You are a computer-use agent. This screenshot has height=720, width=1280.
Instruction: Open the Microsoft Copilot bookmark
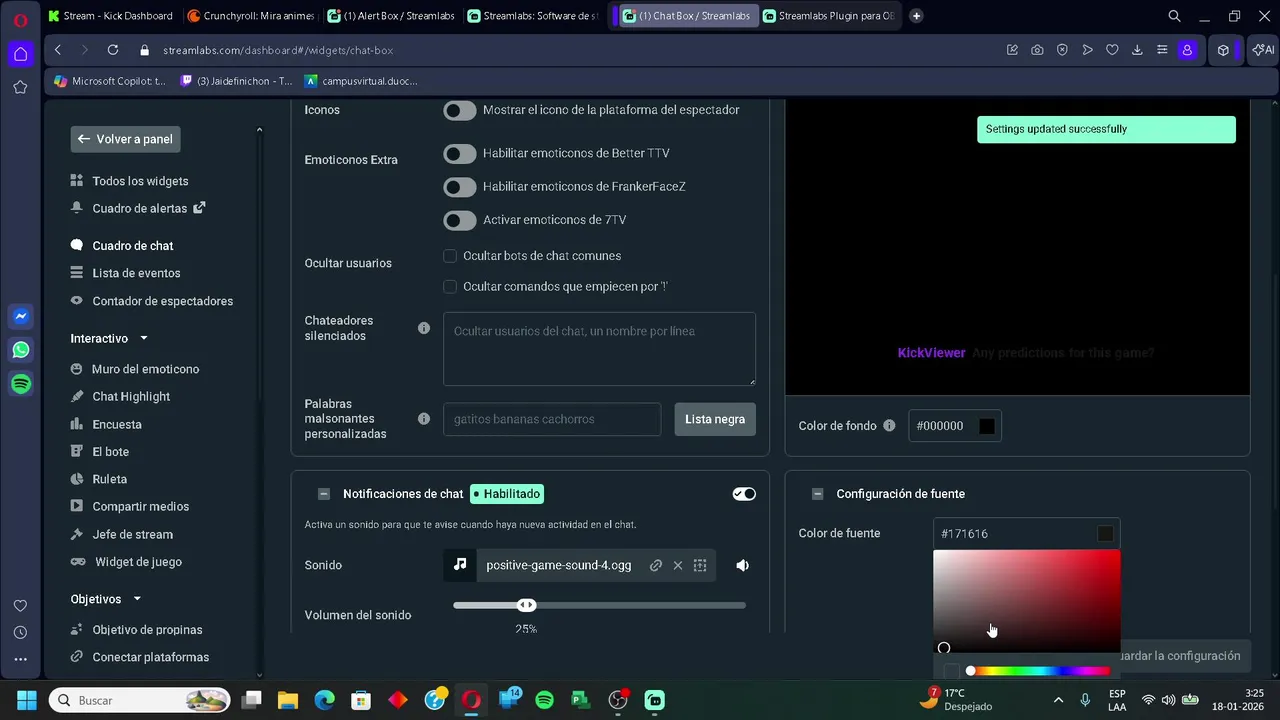click(110, 81)
